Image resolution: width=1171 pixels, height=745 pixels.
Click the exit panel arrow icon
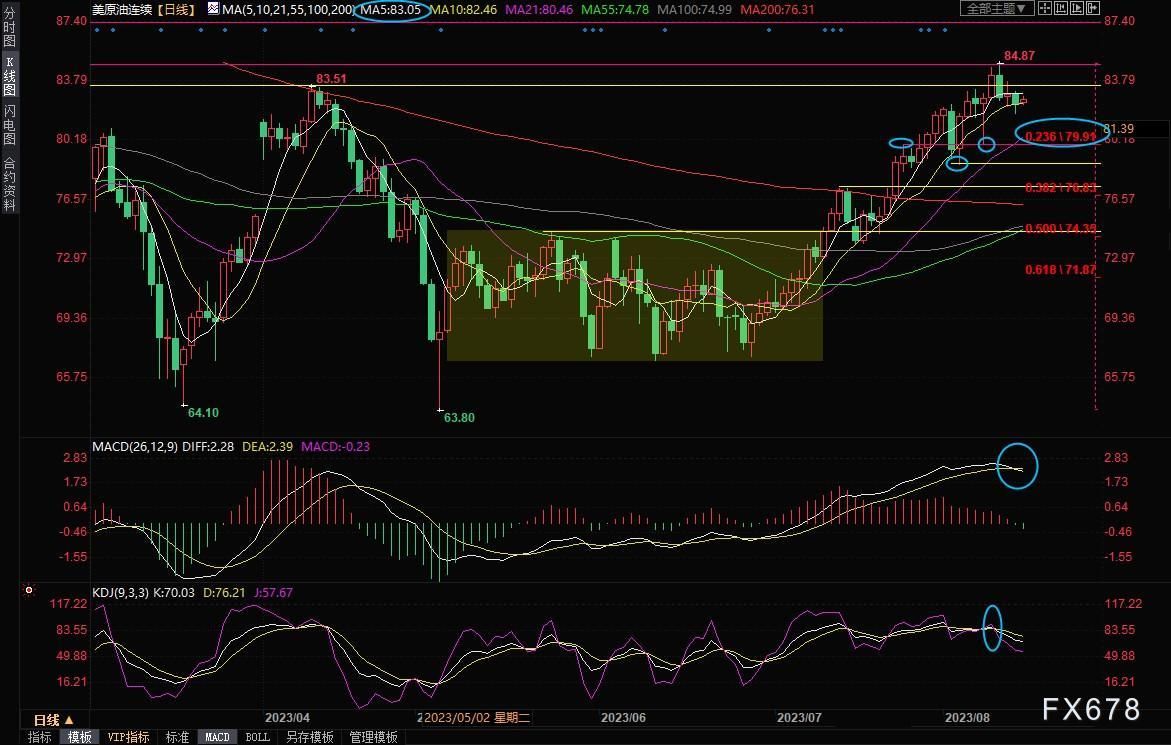(1093, 8)
